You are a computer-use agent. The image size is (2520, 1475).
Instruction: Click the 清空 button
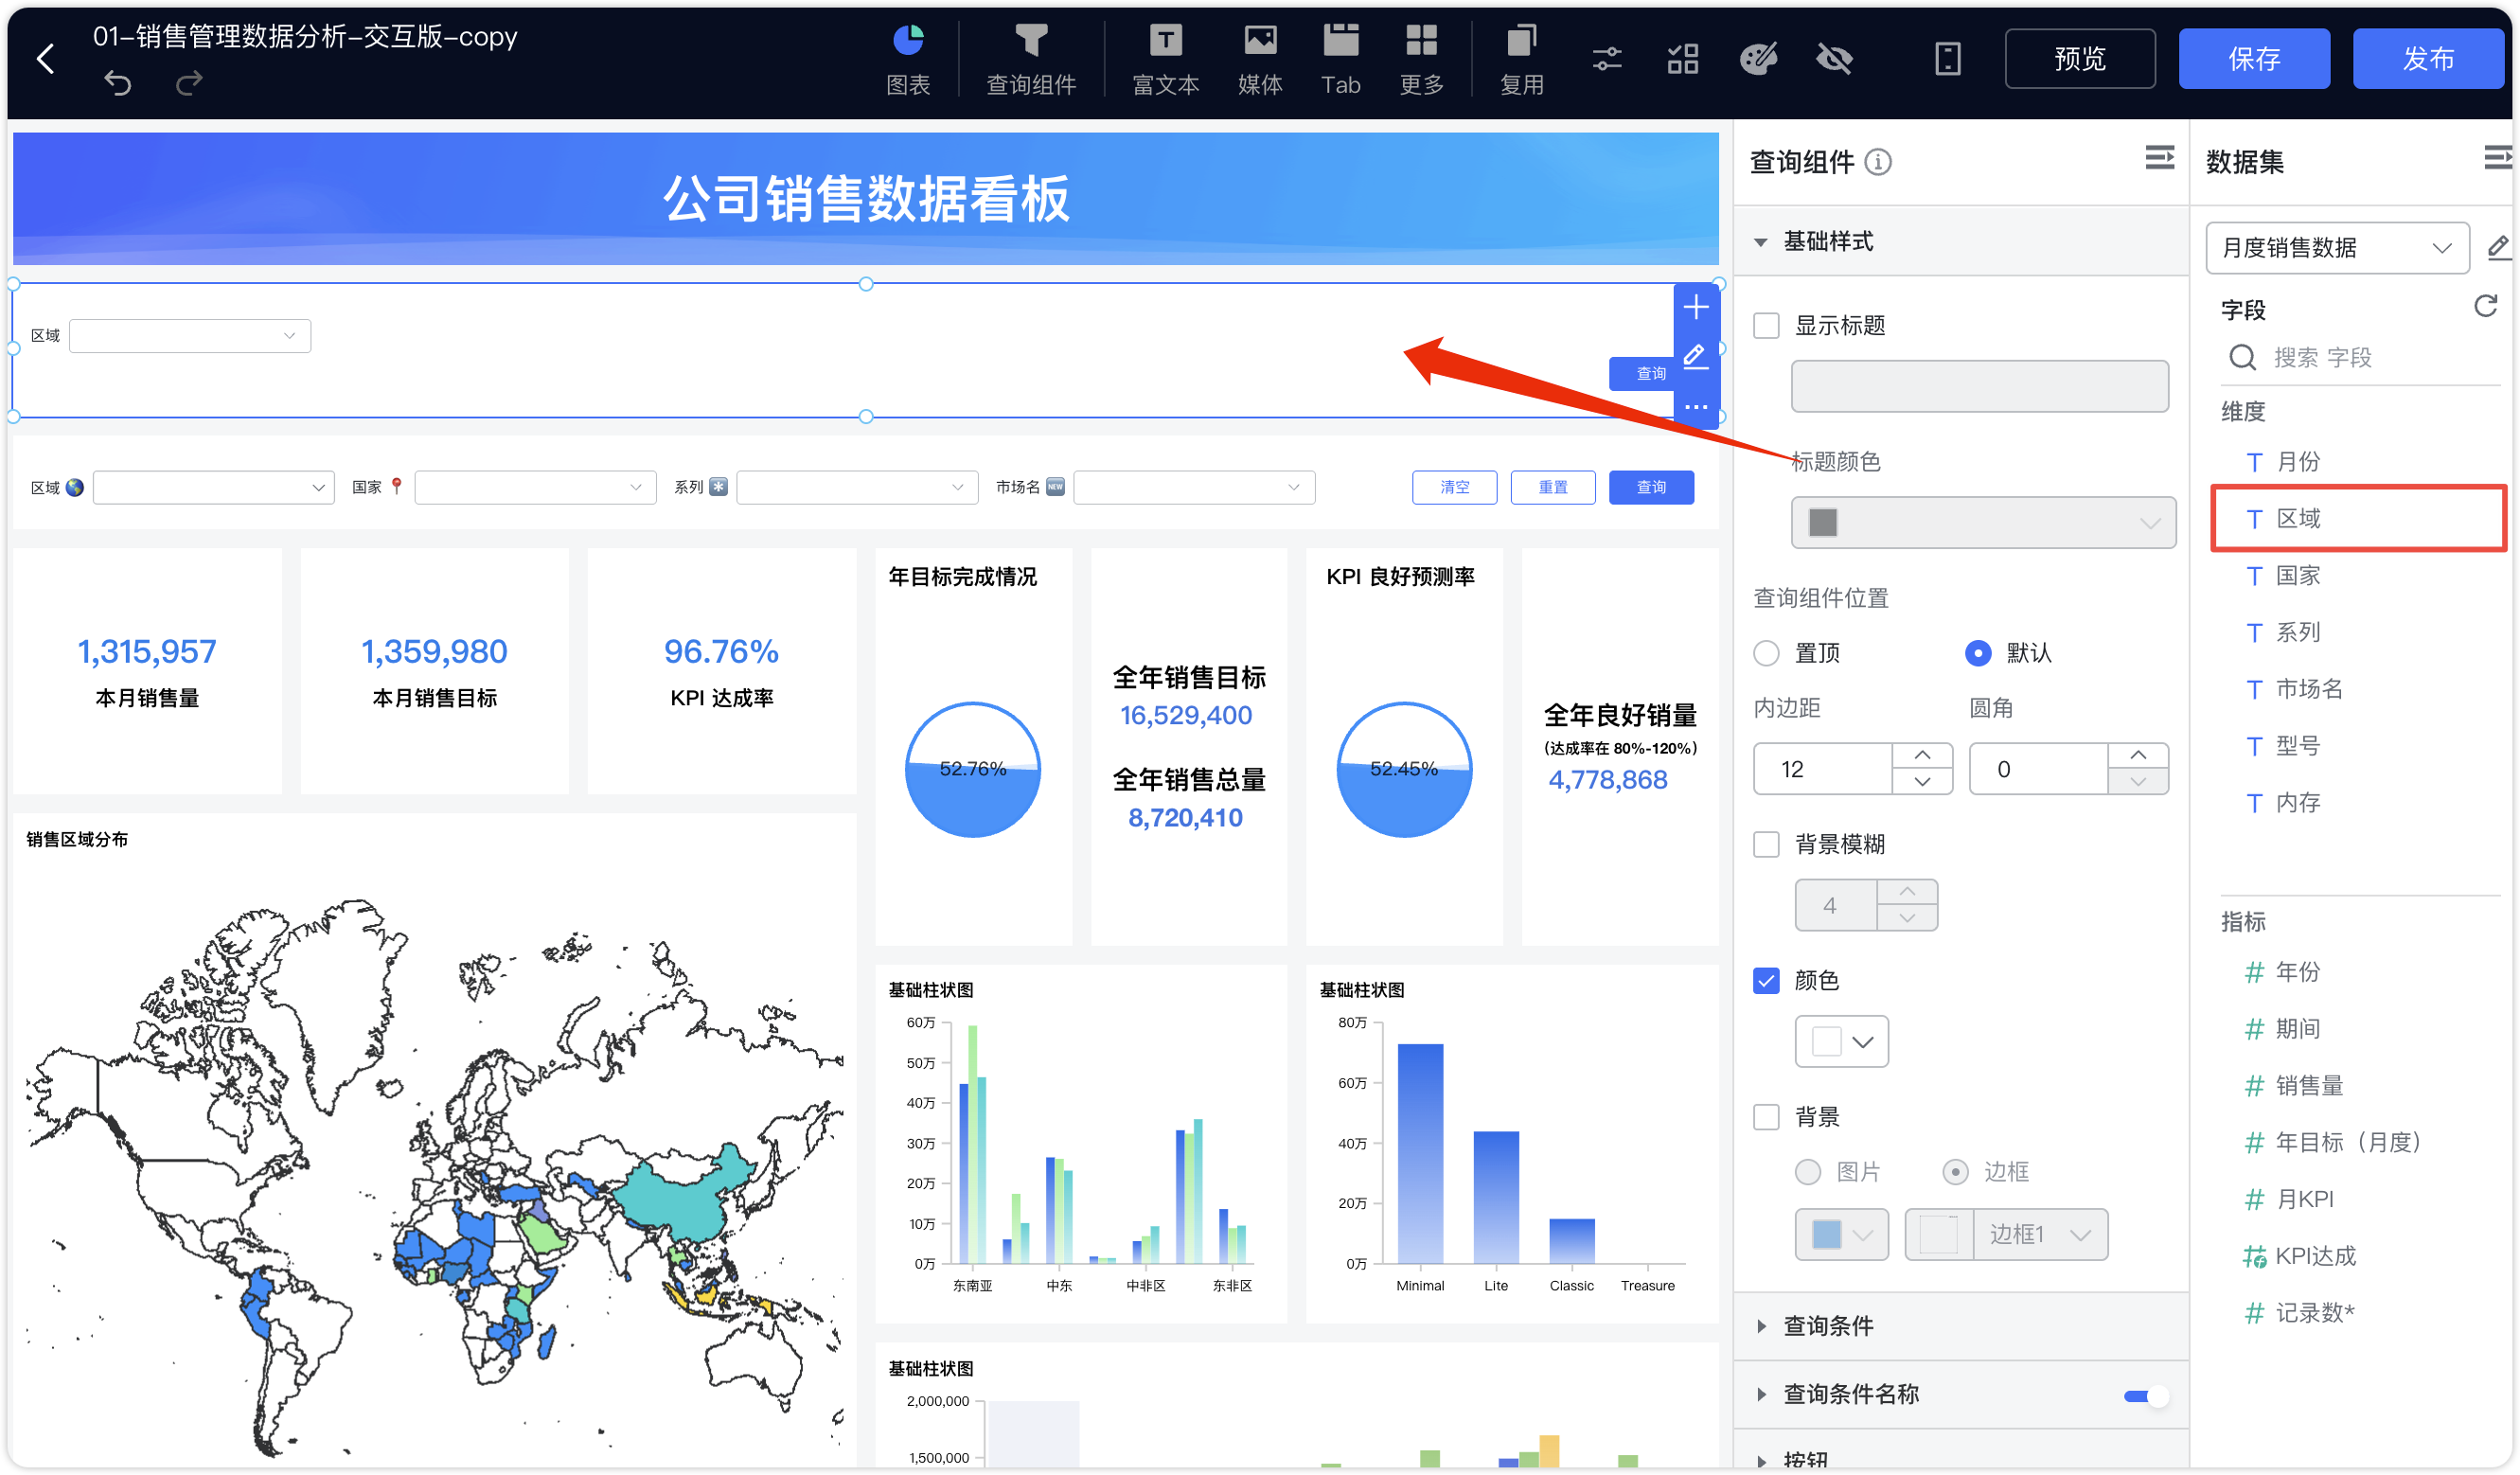click(1454, 488)
